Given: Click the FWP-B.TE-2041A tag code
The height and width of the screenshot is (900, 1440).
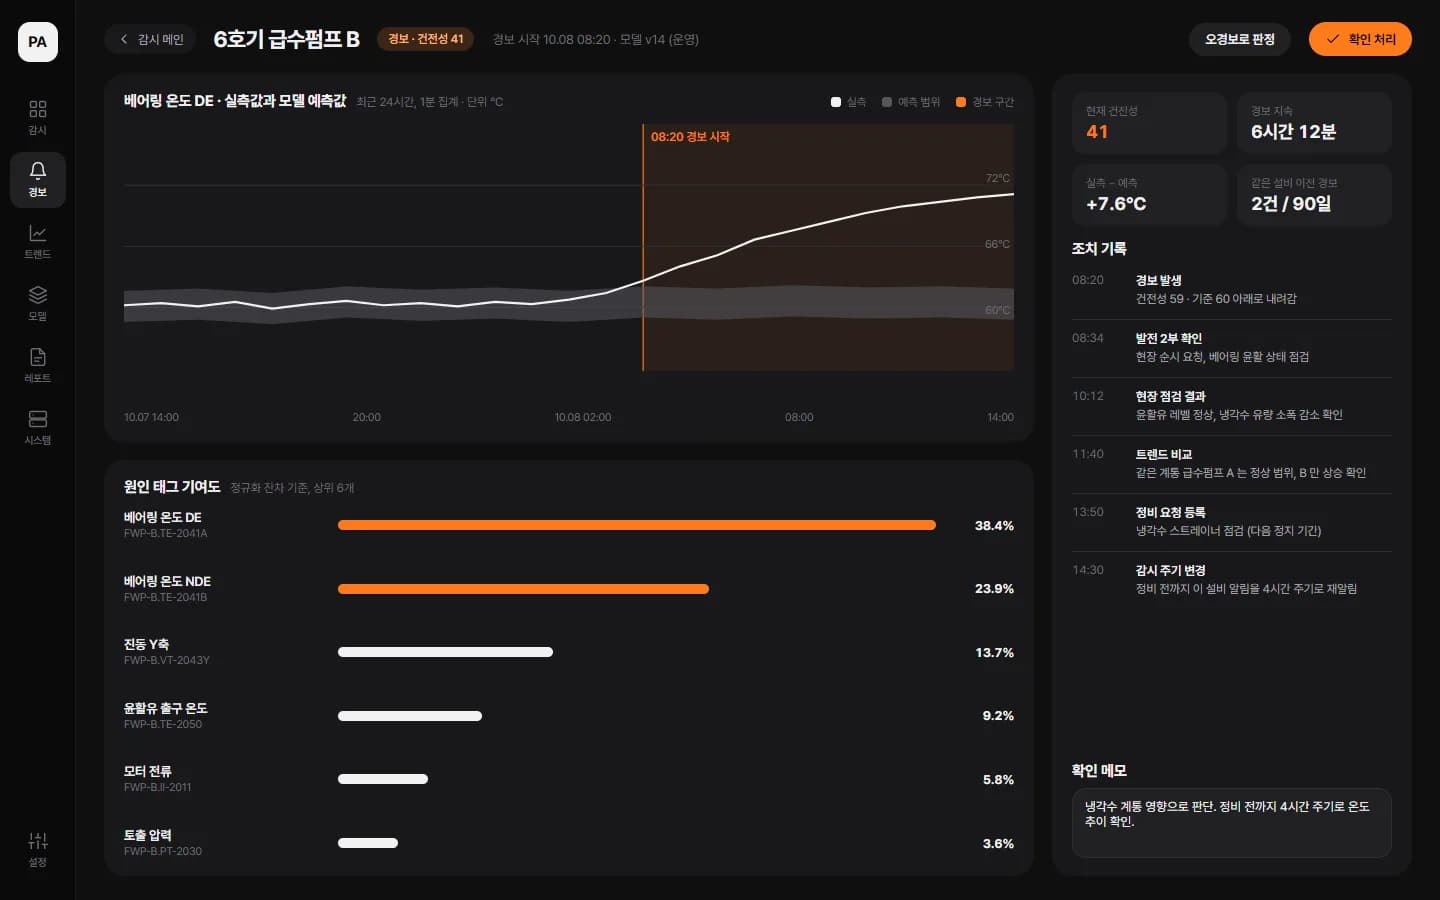Looking at the screenshot, I should (x=165, y=534).
